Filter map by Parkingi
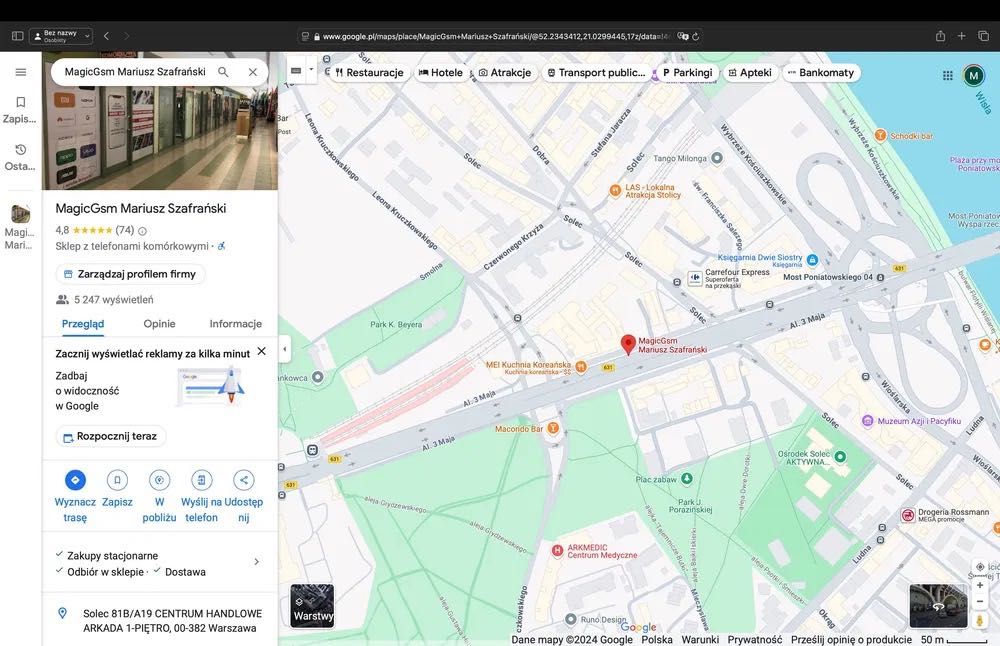1000x646 pixels. [x=688, y=73]
